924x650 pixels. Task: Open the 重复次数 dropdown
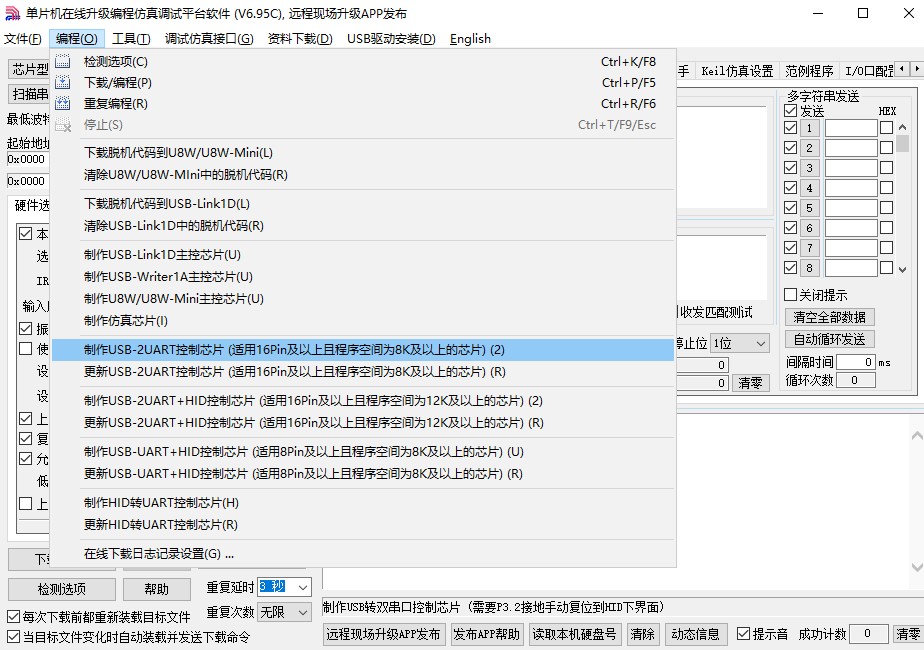(302, 612)
